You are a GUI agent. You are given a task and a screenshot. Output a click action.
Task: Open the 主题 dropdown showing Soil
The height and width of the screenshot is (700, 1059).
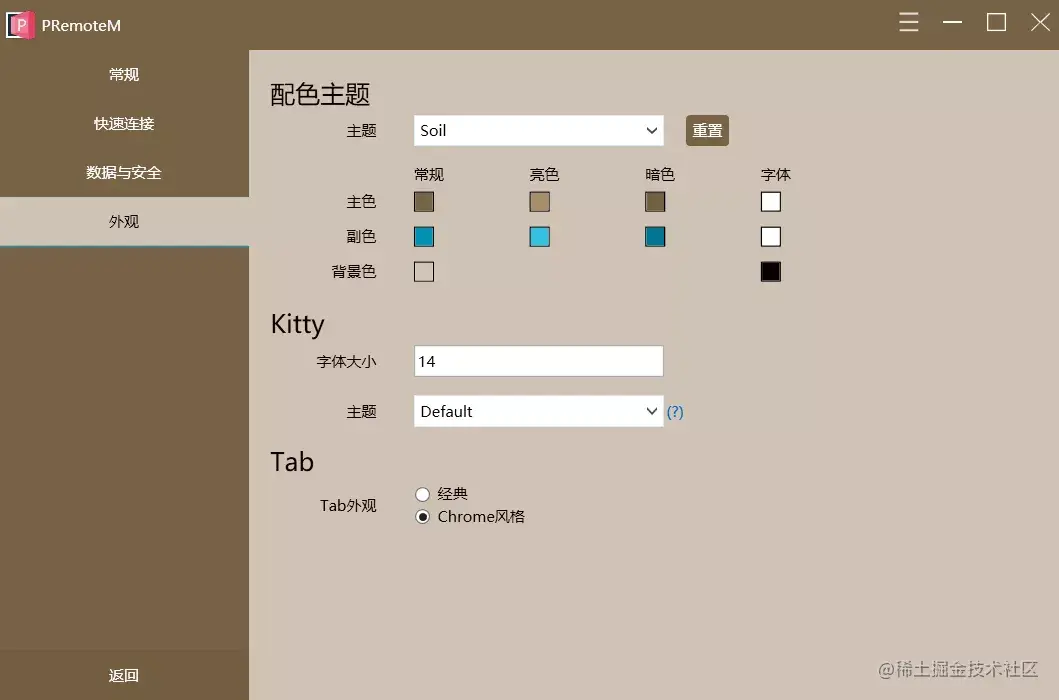[x=538, y=130]
